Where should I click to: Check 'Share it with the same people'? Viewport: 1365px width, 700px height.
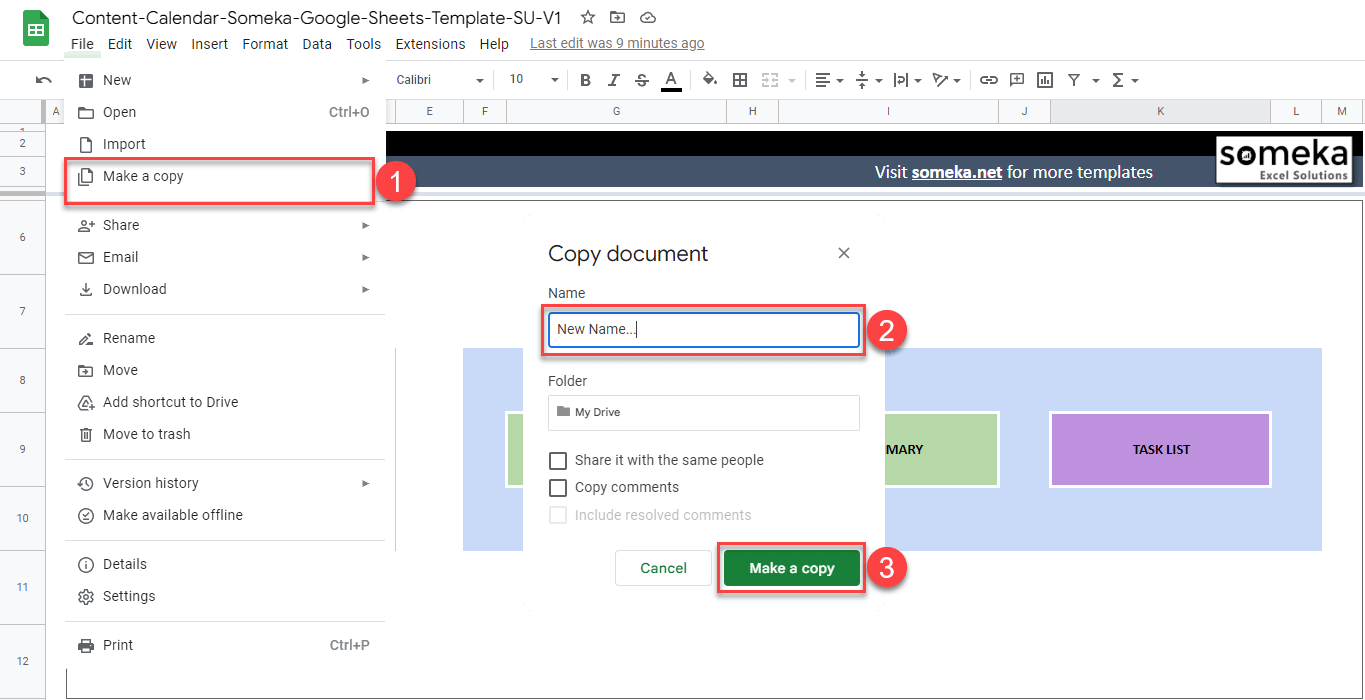558,460
